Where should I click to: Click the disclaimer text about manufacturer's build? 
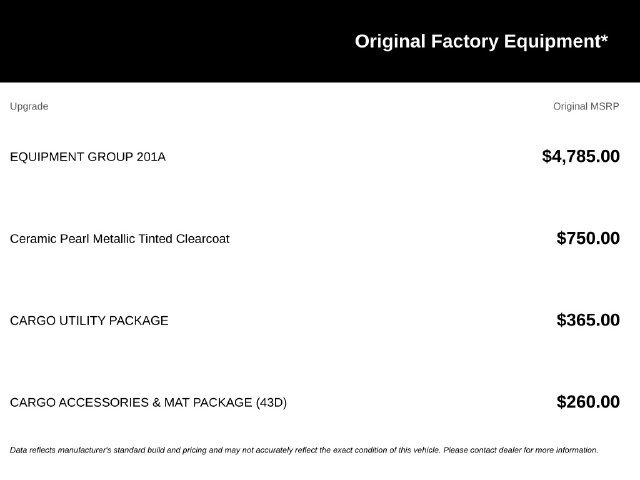pyautogui.click(x=304, y=450)
